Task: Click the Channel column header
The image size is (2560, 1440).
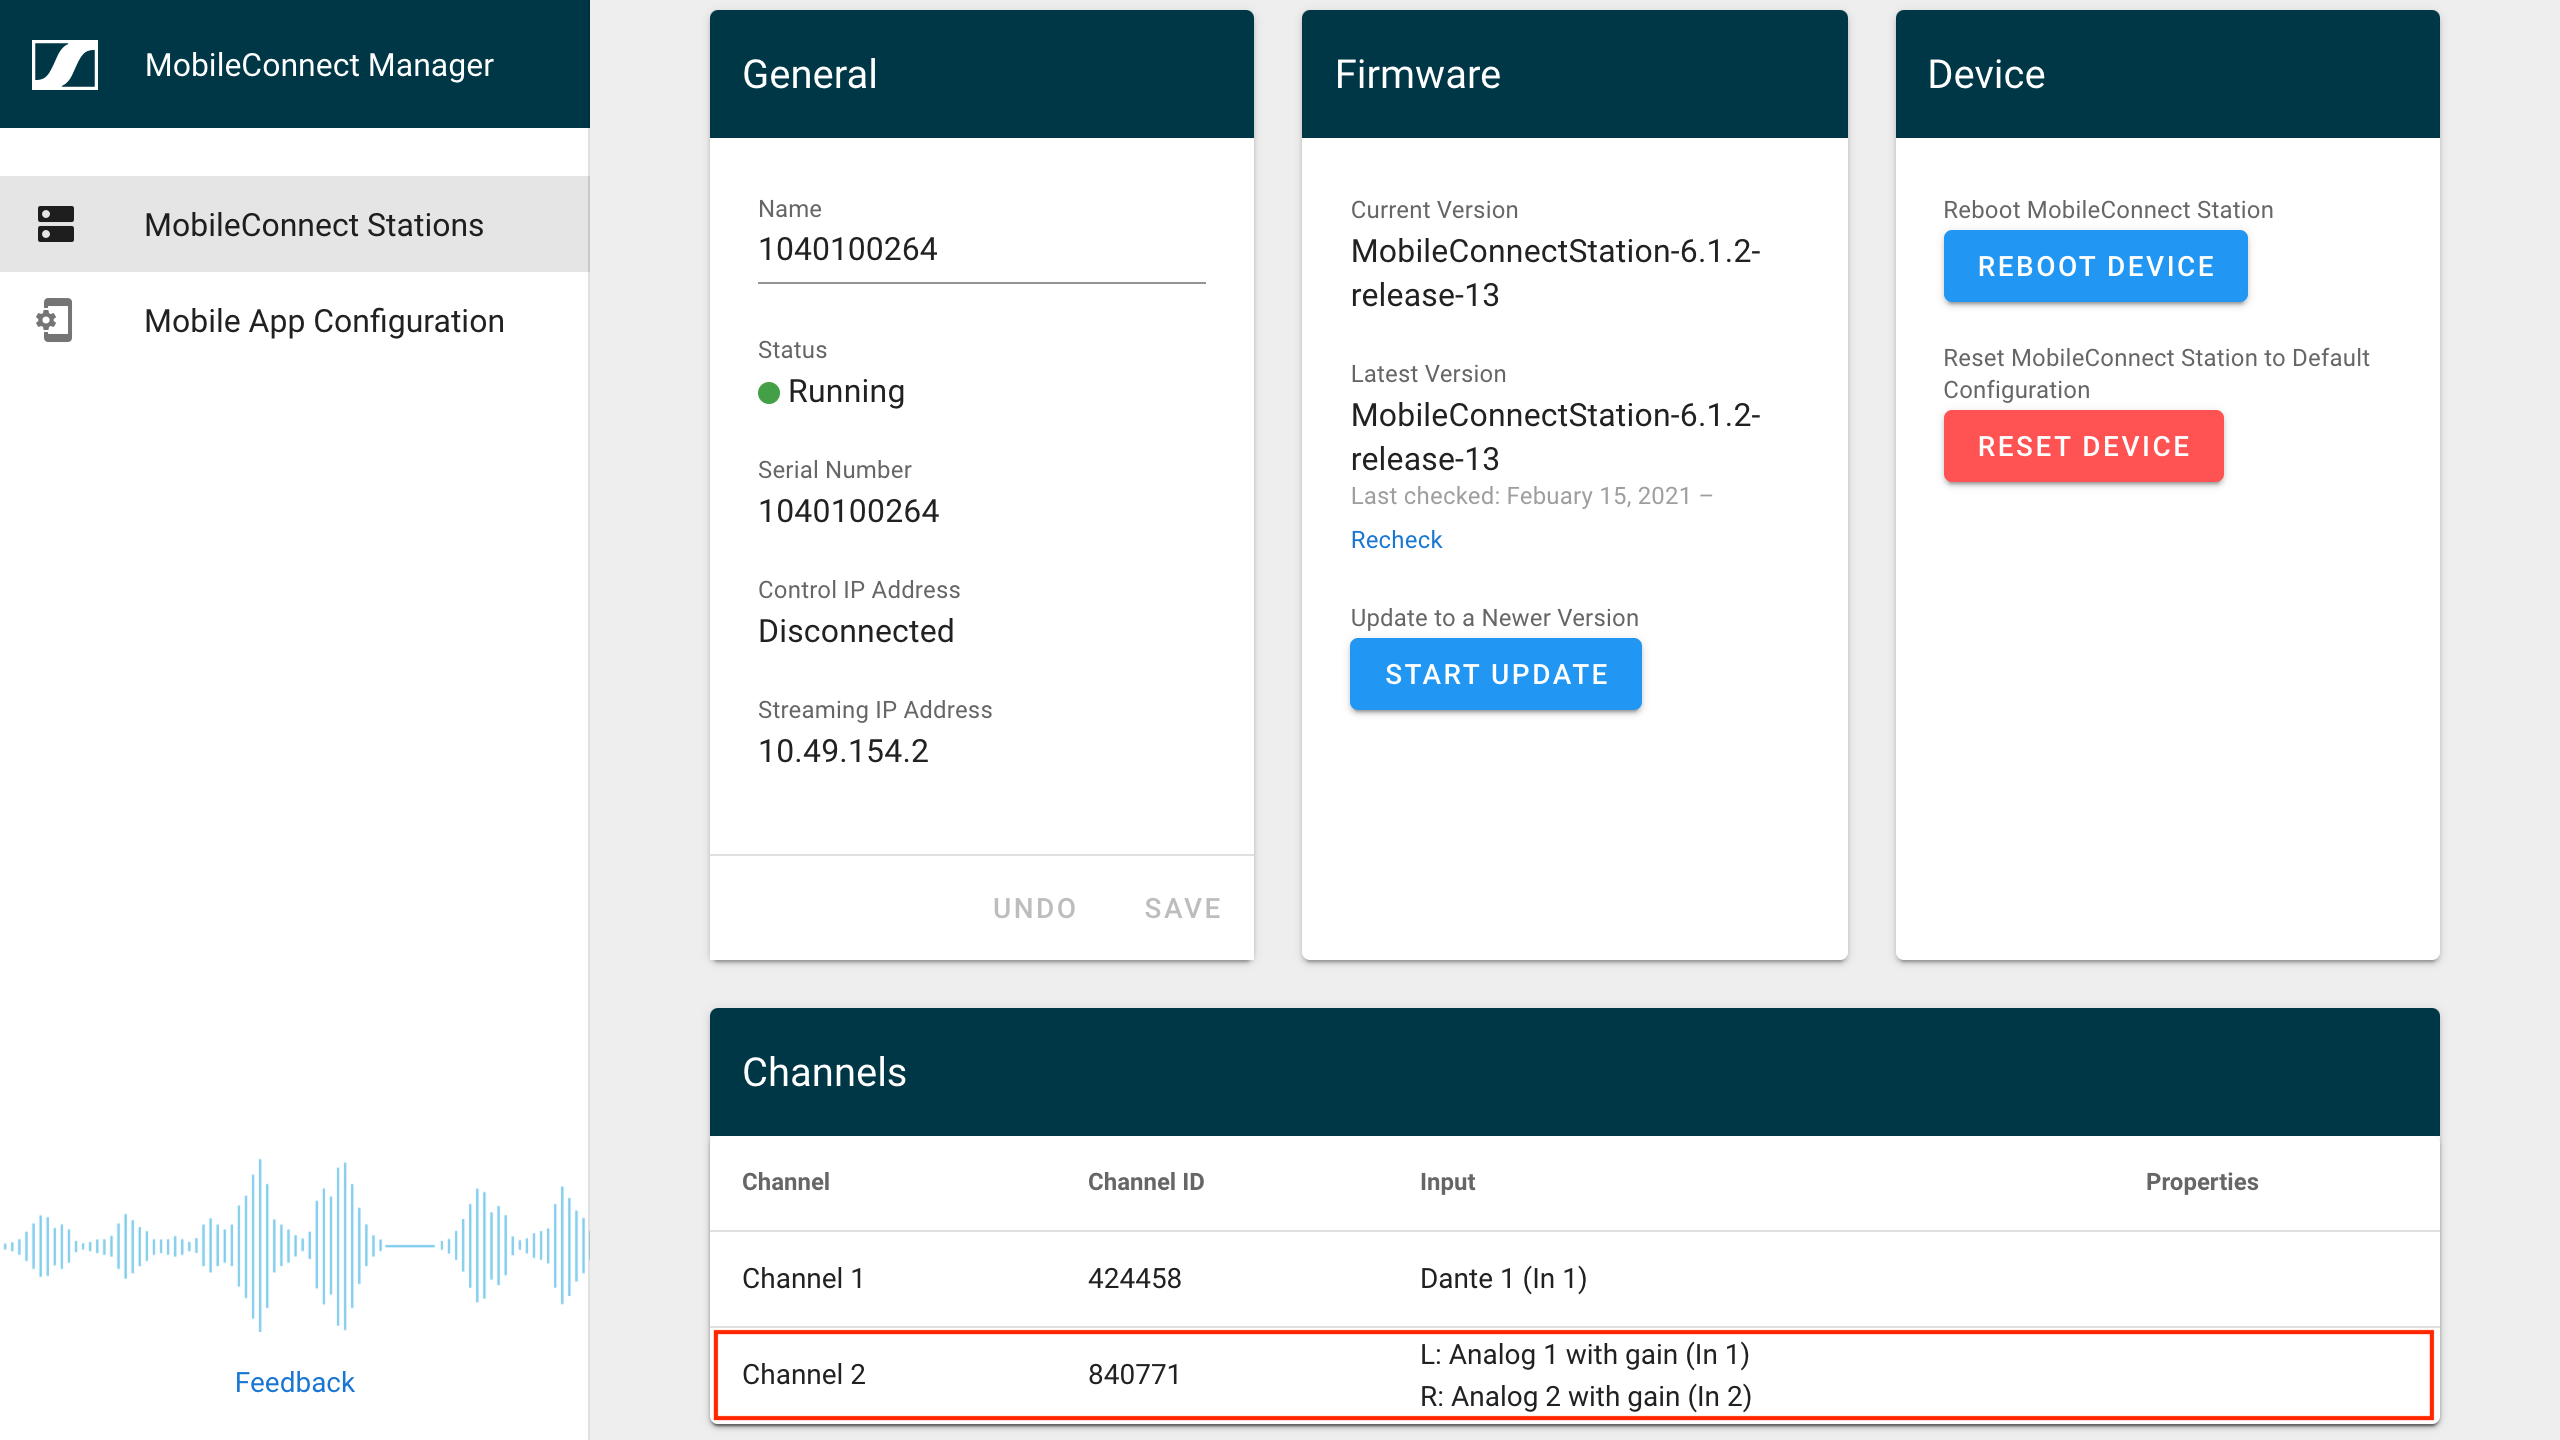Action: pyautogui.click(x=785, y=1182)
